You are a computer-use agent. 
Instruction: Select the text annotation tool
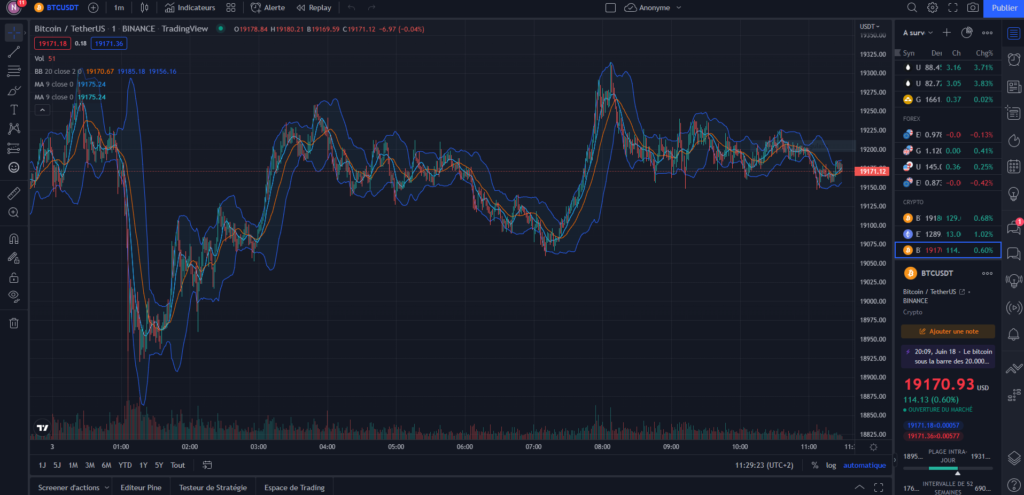point(14,110)
